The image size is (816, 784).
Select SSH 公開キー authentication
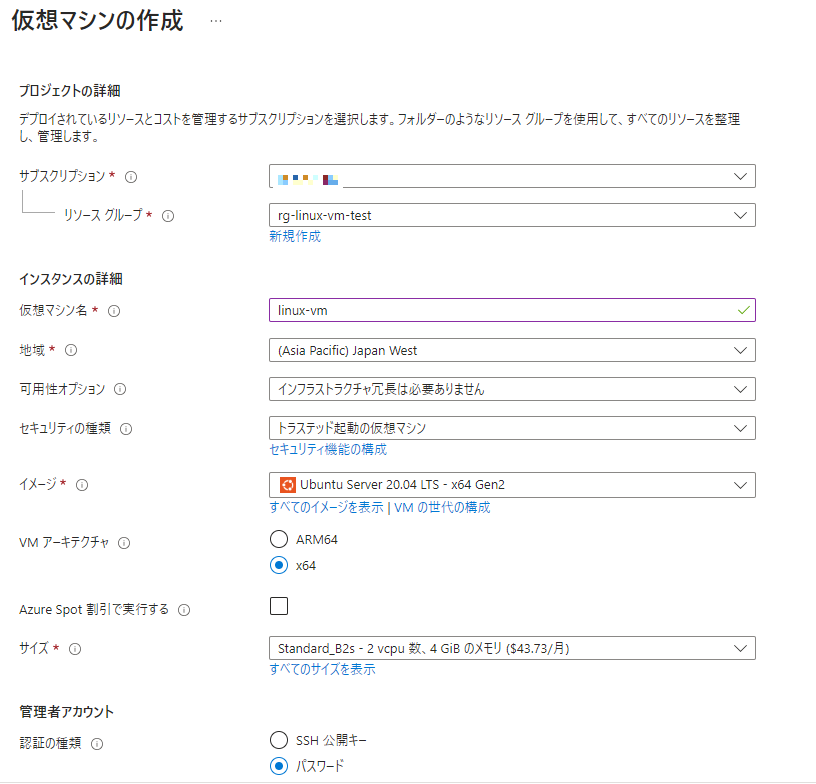pos(277,740)
